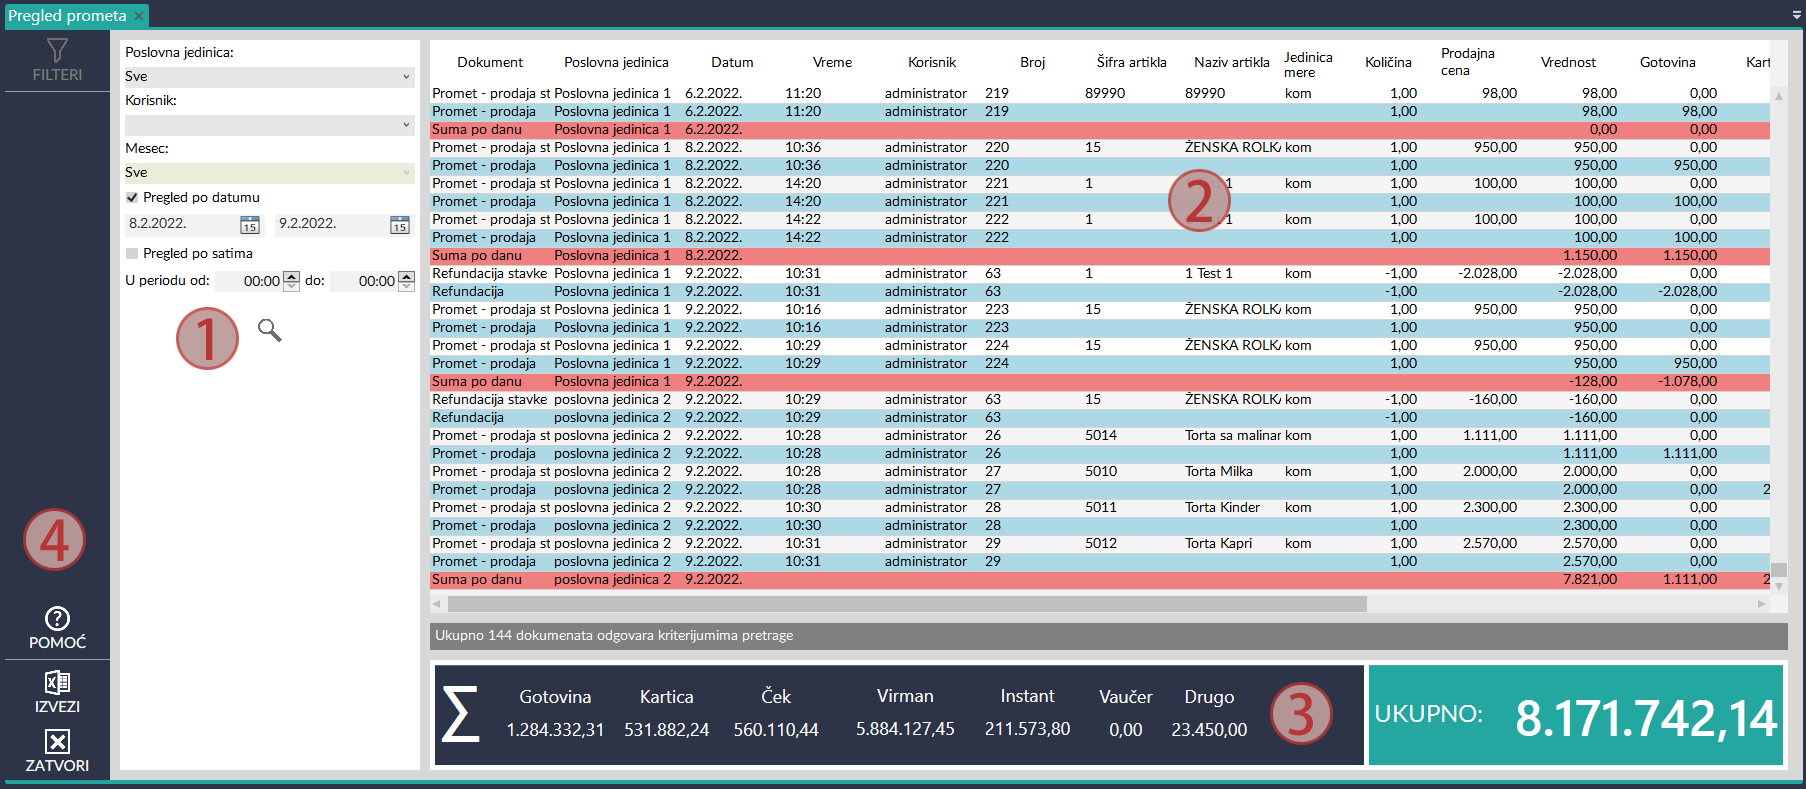Open the Korisnik dropdown
The width and height of the screenshot is (1806, 789).
[406, 125]
